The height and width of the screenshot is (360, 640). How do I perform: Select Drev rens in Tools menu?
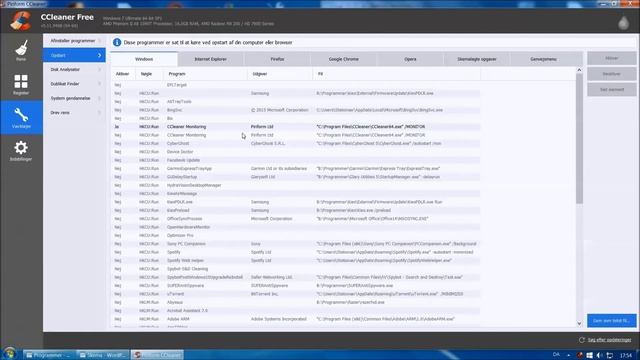coord(74,113)
